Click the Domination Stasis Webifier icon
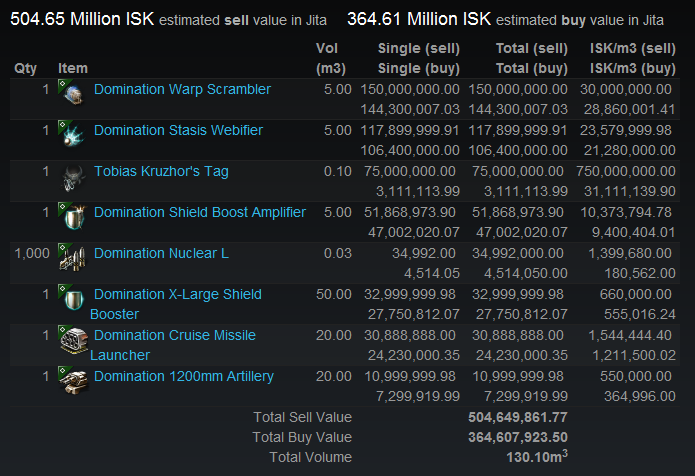This screenshot has width=695, height=476. [x=73, y=135]
